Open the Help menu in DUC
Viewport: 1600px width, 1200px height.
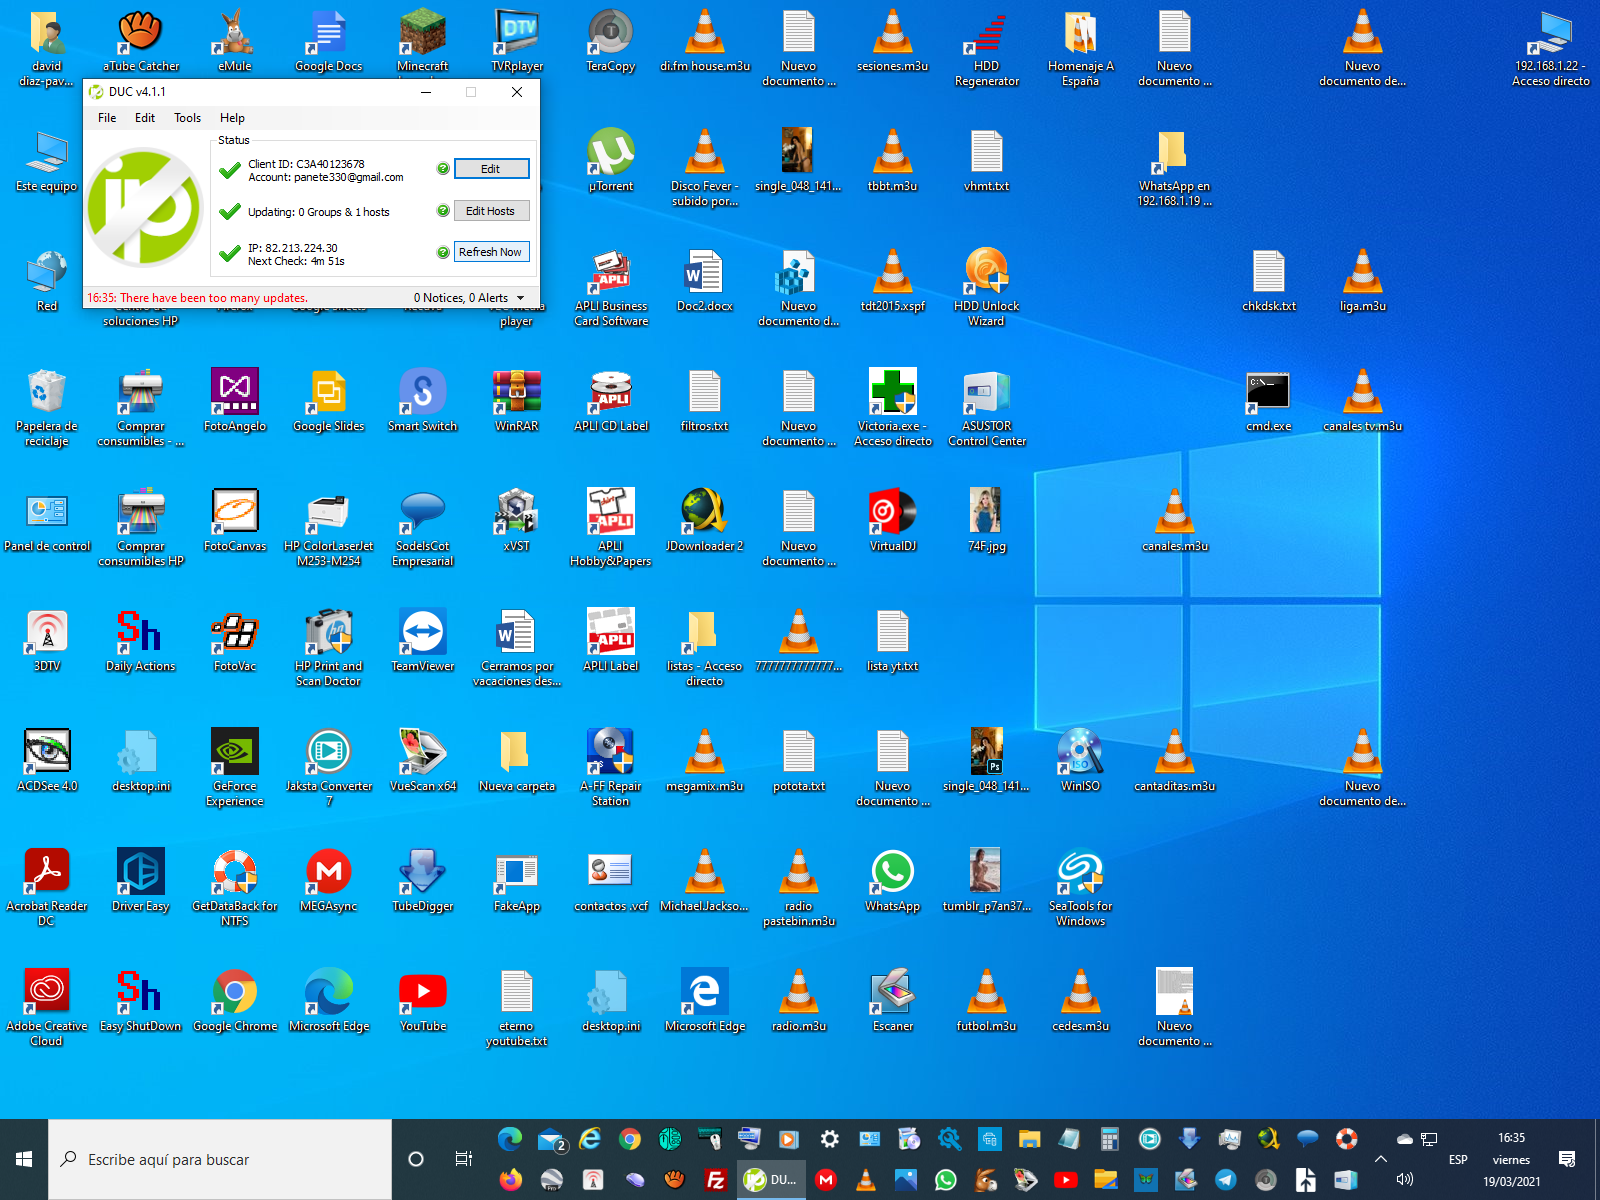point(232,118)
